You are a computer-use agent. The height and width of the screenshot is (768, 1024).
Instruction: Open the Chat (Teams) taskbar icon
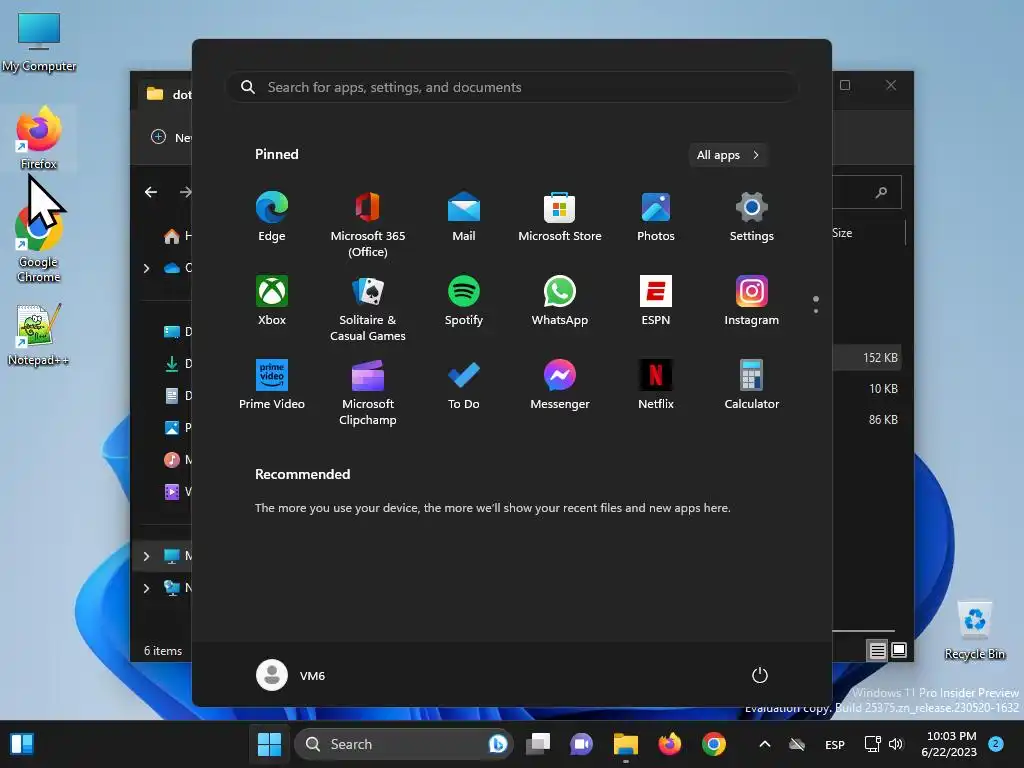tap(581, 744)
